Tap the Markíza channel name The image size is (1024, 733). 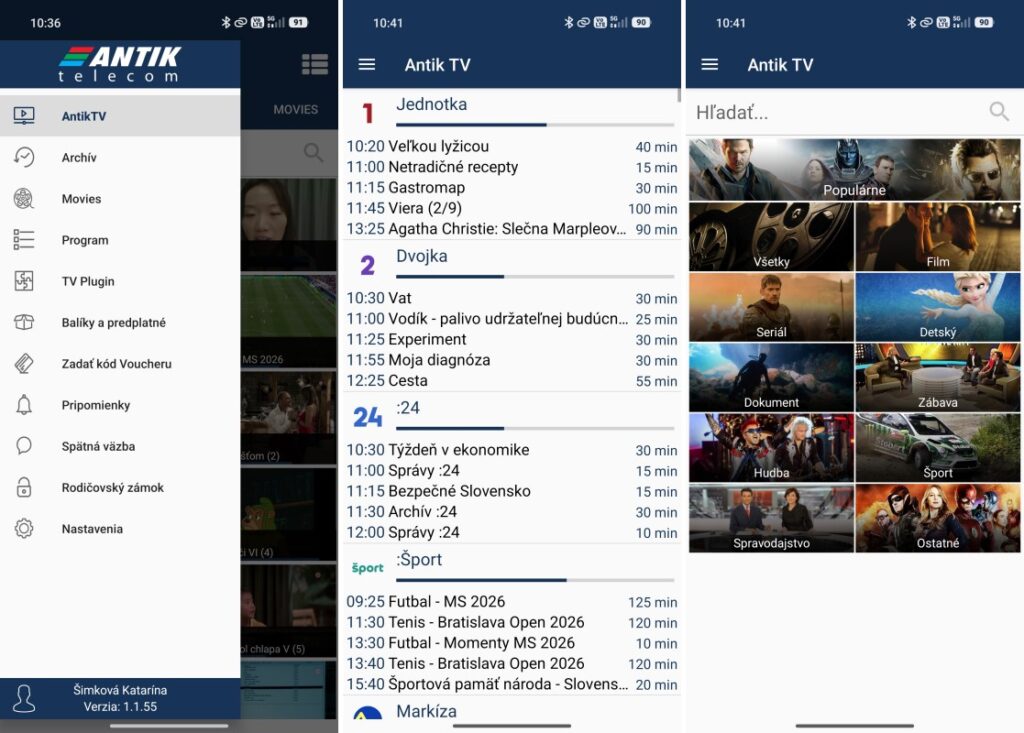pyautogui.click(x=426, y=711)
